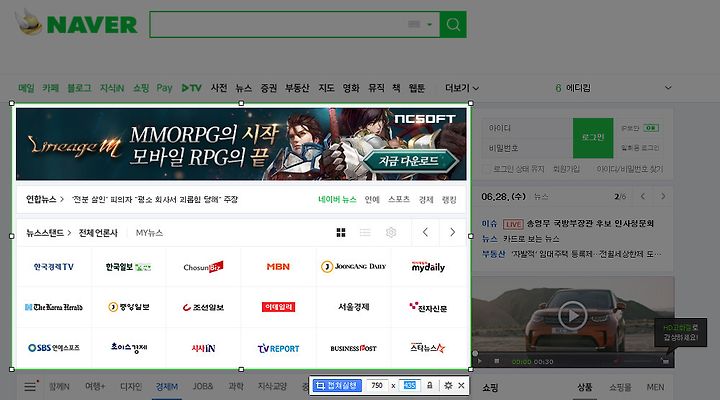
Task: Go to next newsstand page
Action: click(452, 232)
